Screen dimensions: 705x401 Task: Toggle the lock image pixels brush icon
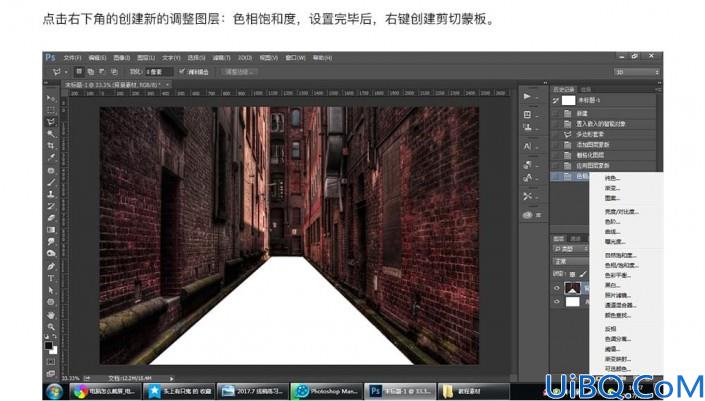click(583, 274)
